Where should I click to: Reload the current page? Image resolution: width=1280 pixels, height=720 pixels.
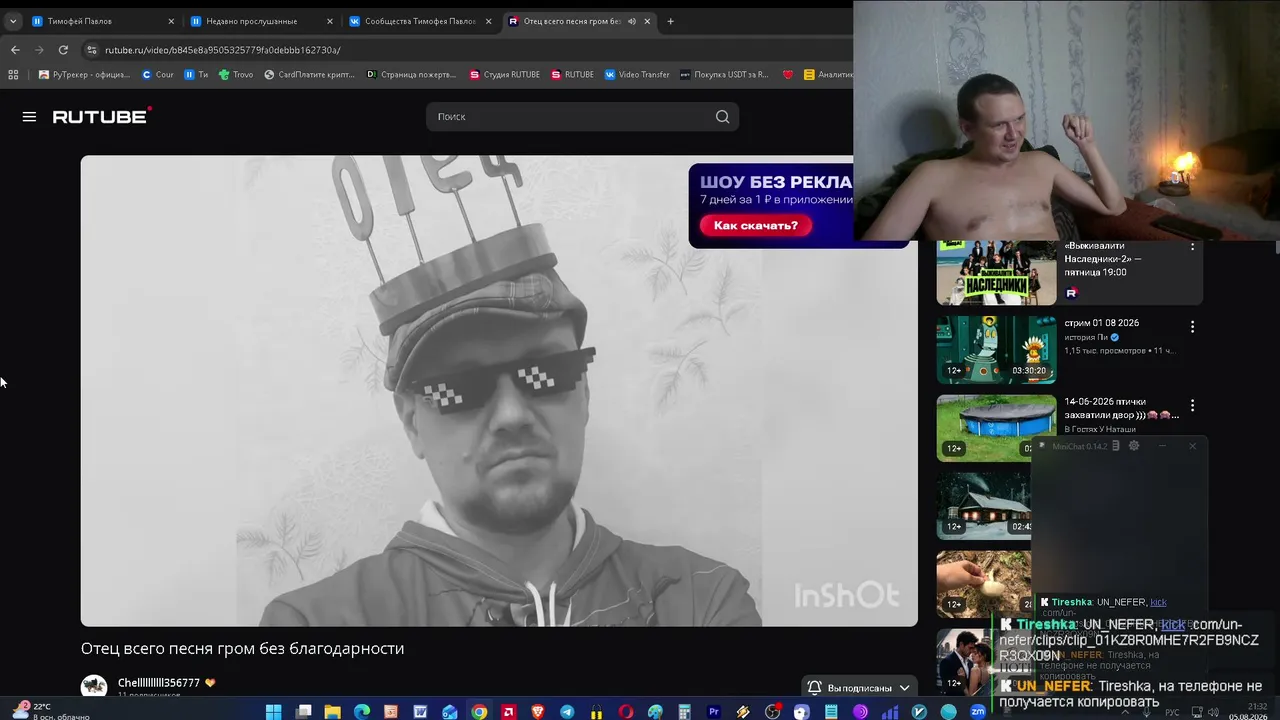63,50
